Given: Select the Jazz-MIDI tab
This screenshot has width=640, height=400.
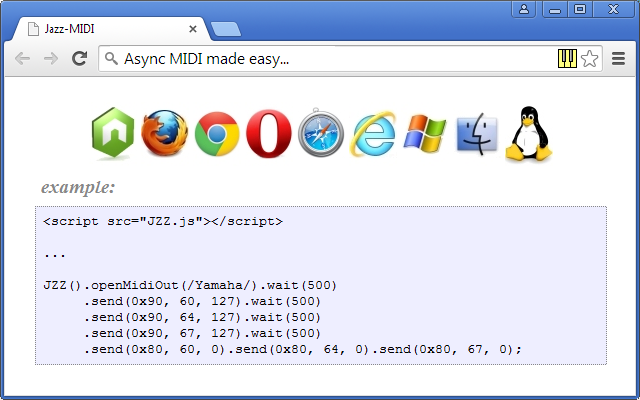Looking at the screenshot, I should (x=110, y=29).
